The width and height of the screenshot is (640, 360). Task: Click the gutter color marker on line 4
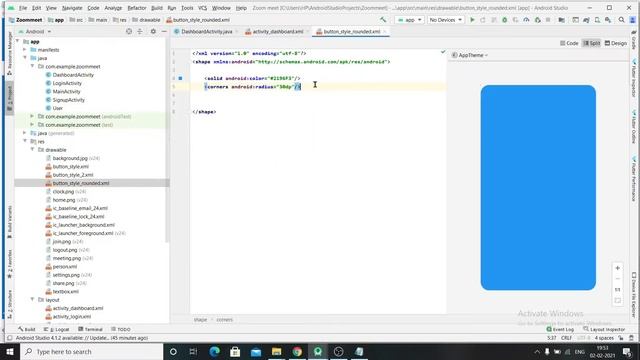pos(180,78)
